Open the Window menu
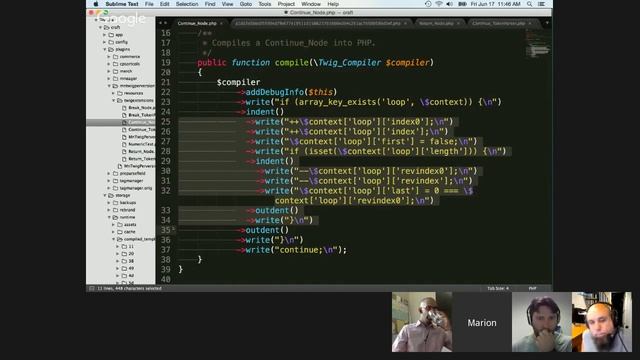Screen dimensions: 640x360 311,4
